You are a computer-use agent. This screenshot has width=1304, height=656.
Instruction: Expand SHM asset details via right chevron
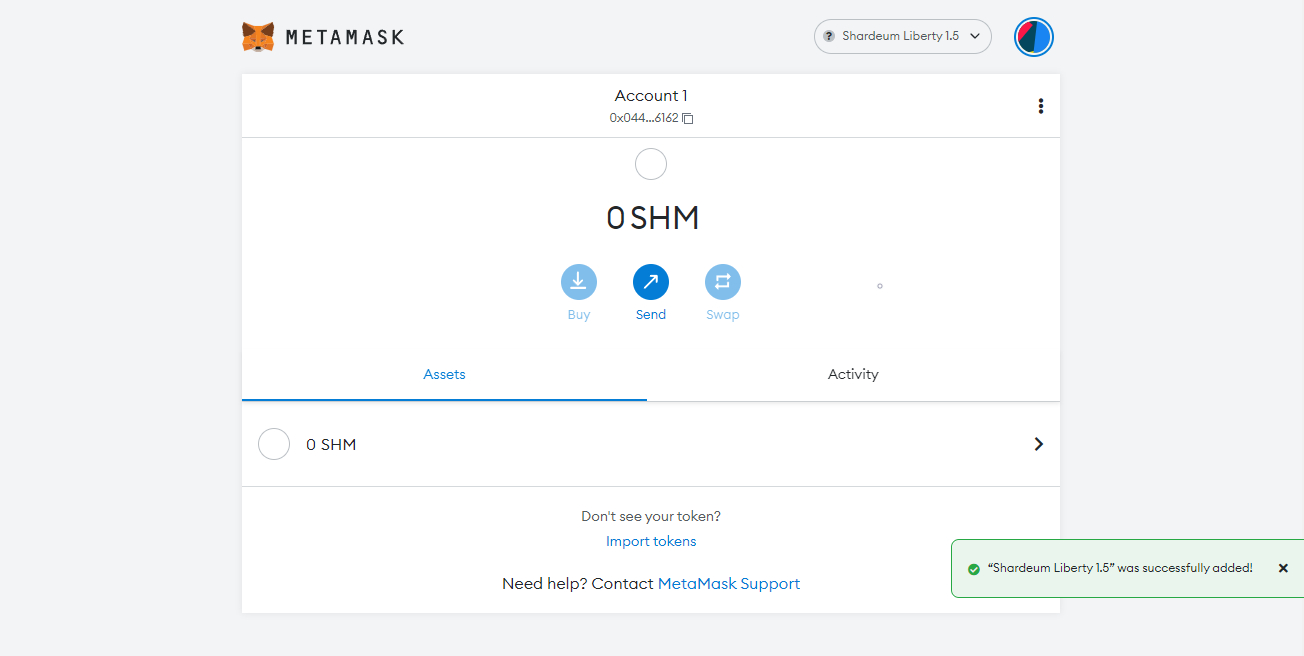pos(1038,444)
